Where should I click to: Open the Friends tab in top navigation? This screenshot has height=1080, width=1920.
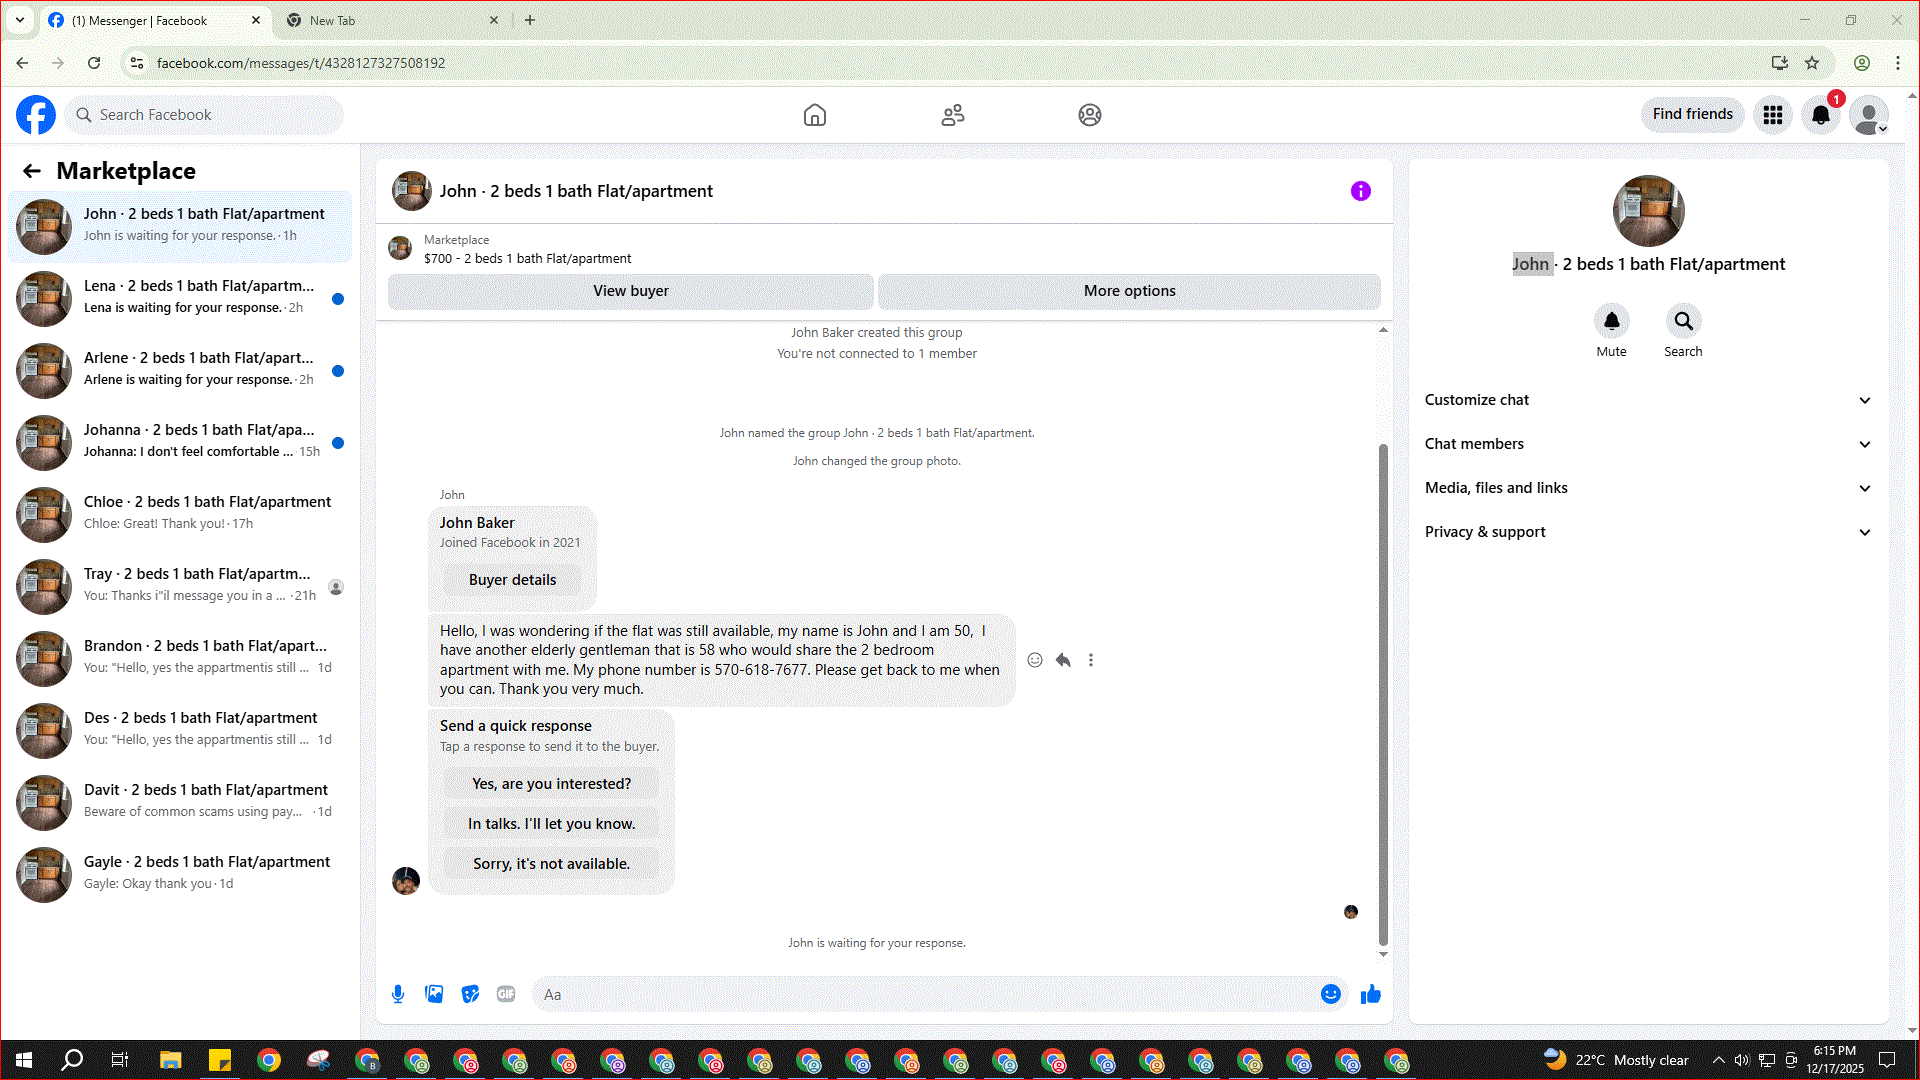pos(952,115)
